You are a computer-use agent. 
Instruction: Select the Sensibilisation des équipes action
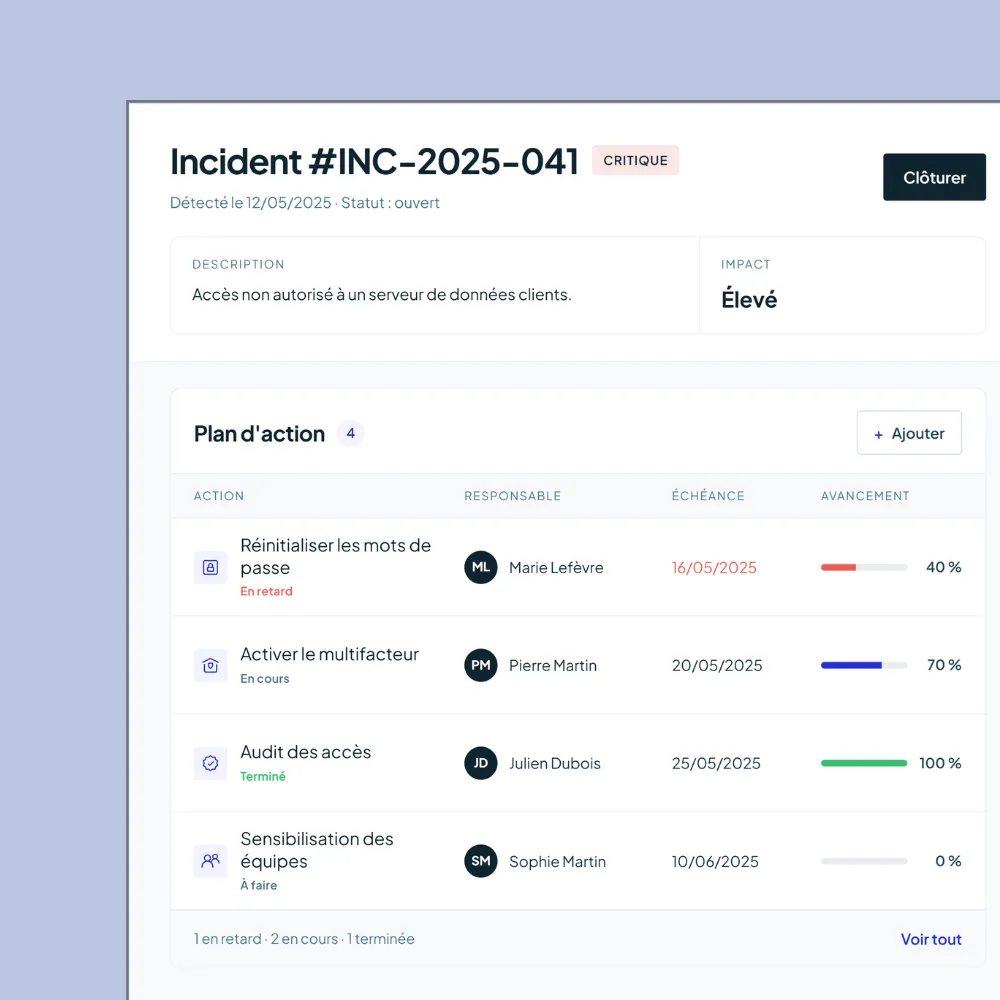coord(317,850)
